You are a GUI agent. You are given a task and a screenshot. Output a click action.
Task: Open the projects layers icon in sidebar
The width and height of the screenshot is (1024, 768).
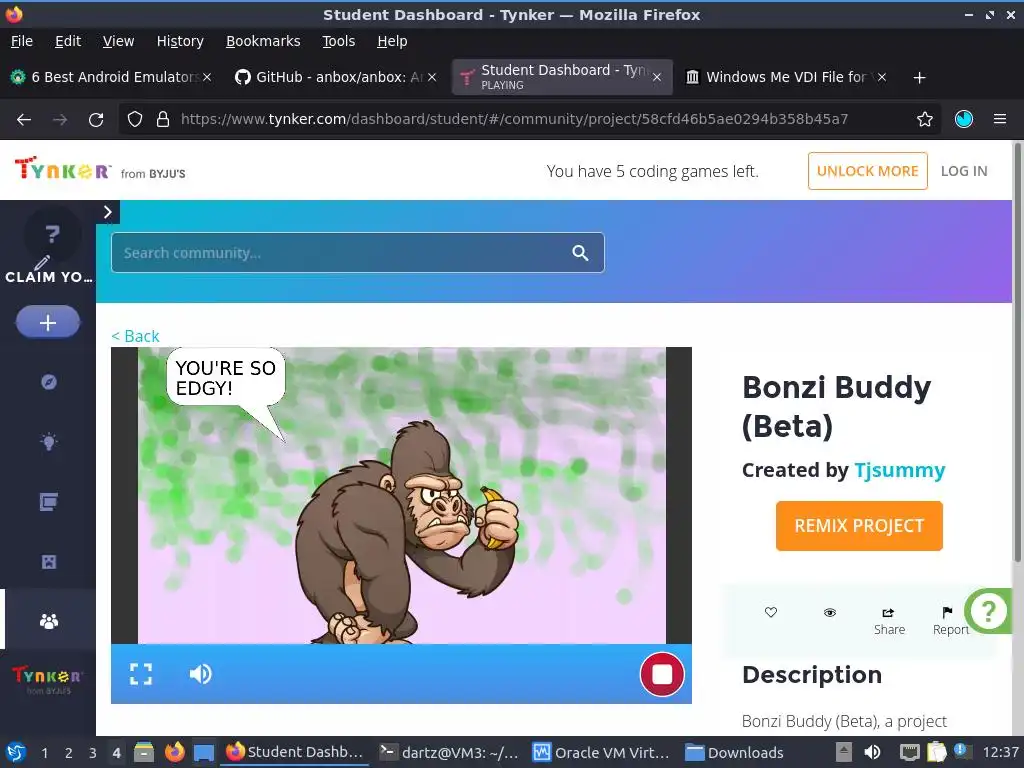(48, 502)
